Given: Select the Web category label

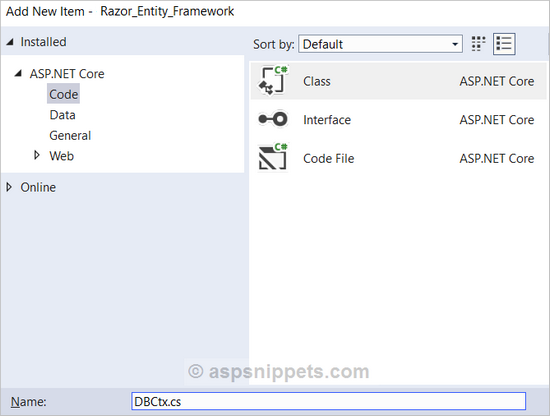Looking at the screenshot, I should coord(62,156).
